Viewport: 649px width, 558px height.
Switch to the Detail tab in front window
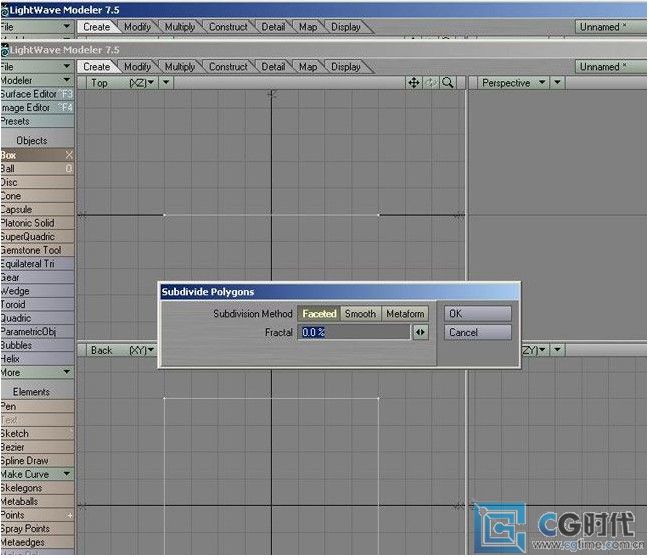tap(273, 67)
